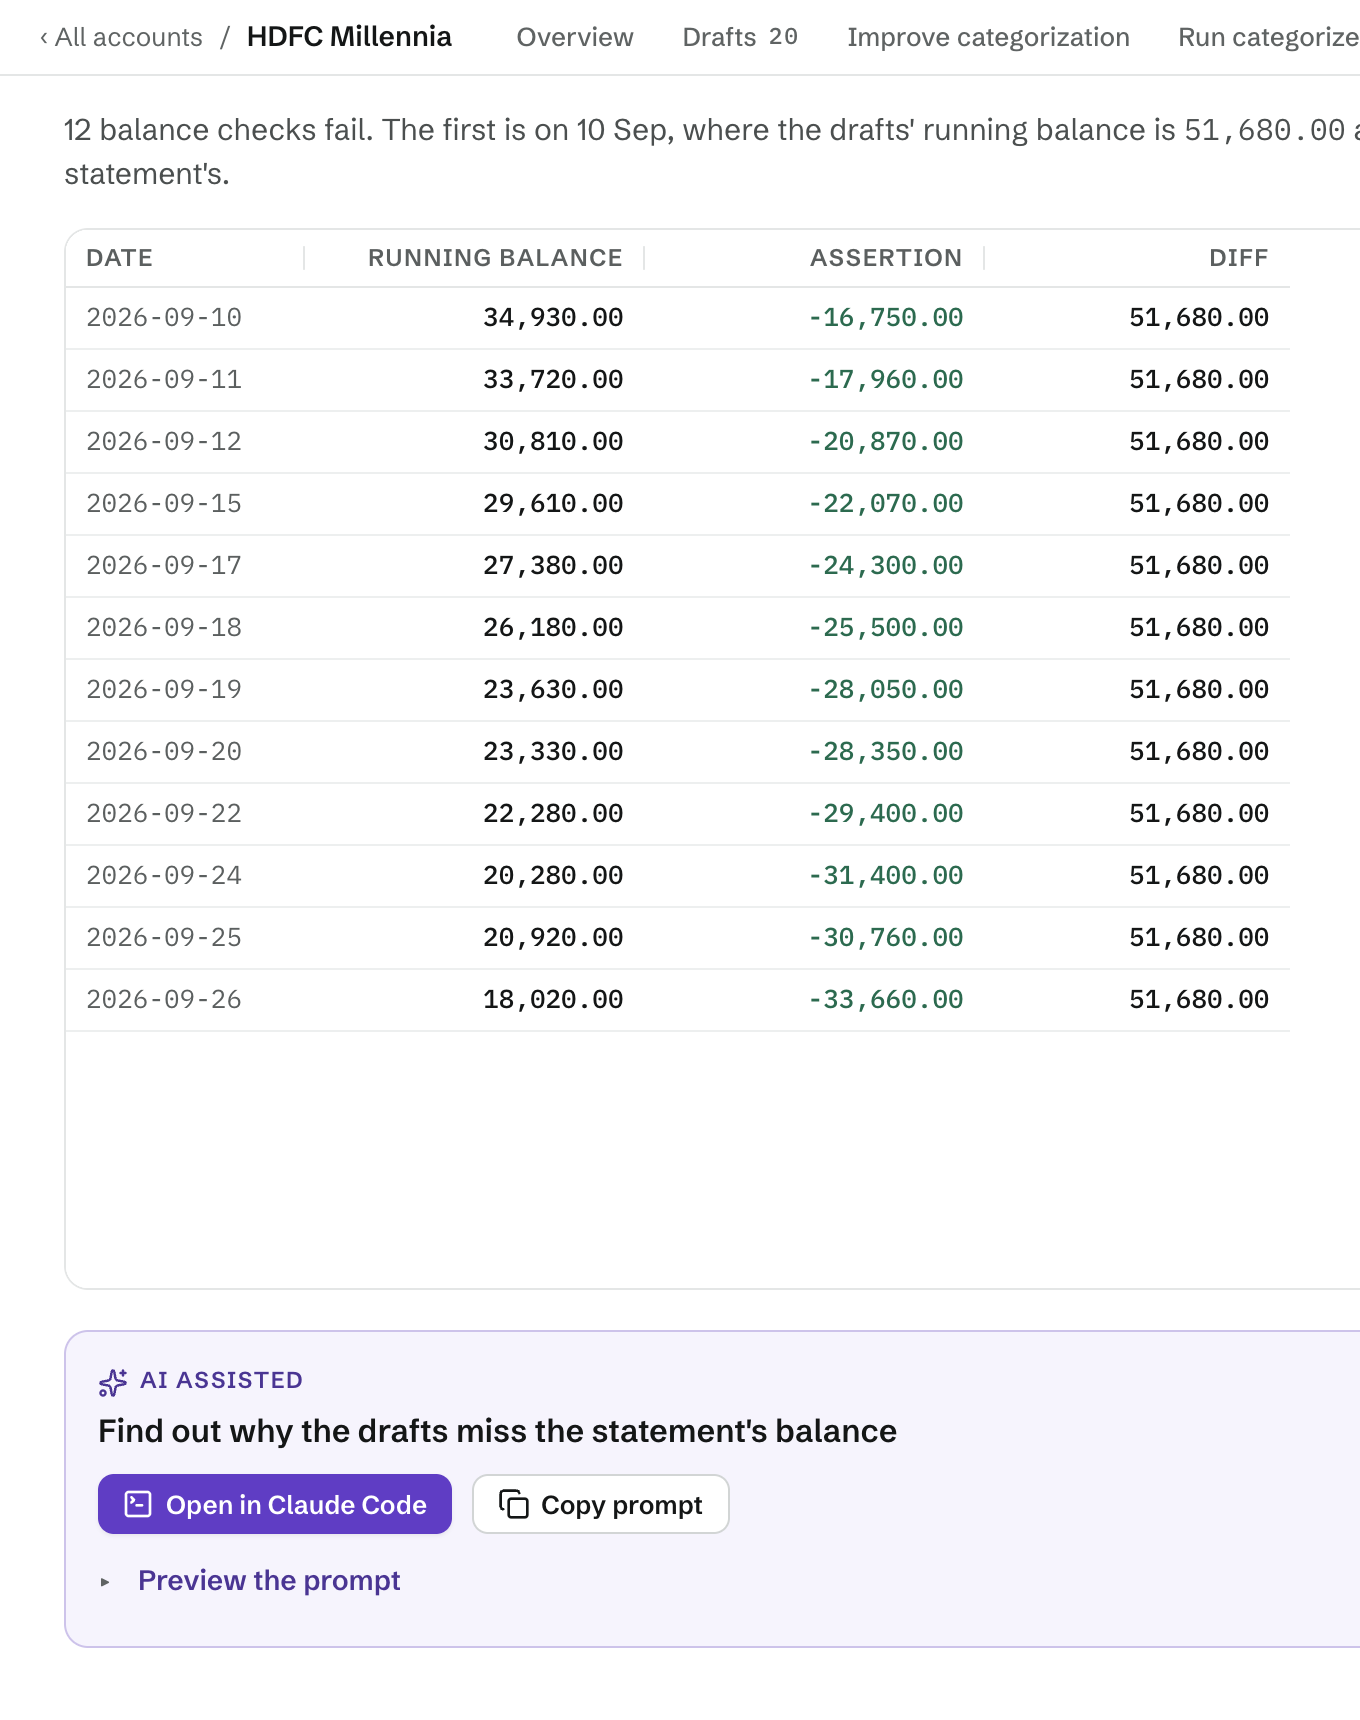The height and width of the screenshot is (1720, 1360).
Task: Click running balance 20,280.00
Action: point(553,876)
